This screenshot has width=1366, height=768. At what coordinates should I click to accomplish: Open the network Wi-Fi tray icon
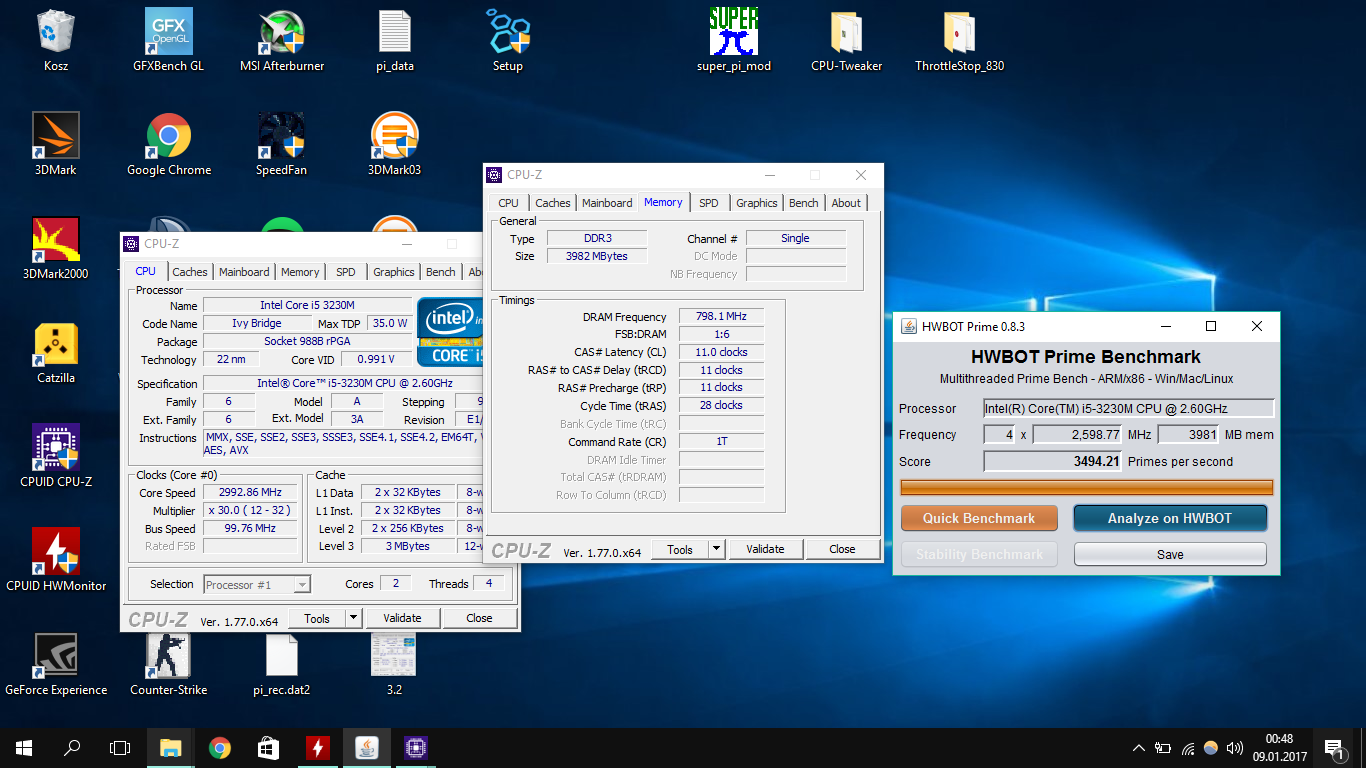[1187, 748]
